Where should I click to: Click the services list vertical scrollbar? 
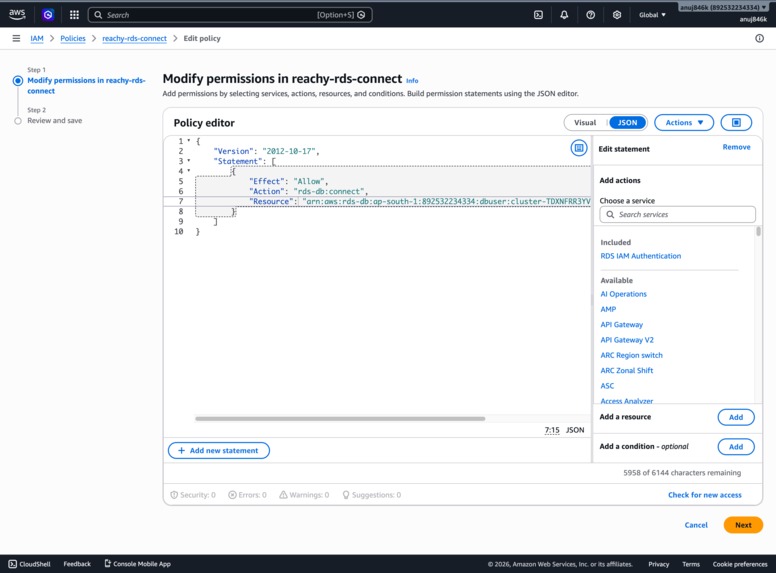click(758, 232)
